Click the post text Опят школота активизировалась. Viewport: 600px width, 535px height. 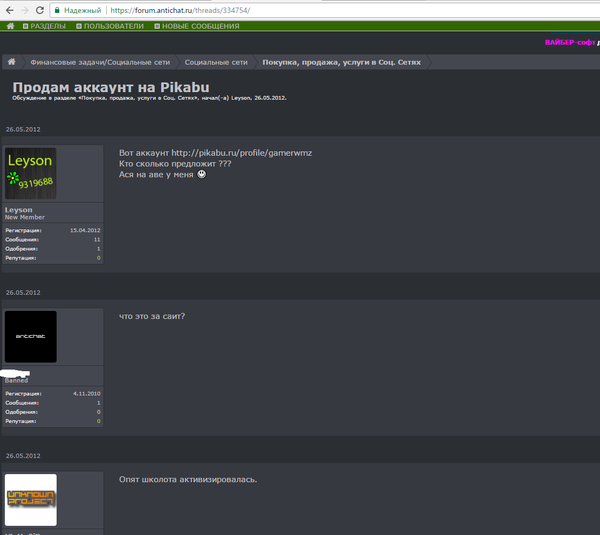188,480
